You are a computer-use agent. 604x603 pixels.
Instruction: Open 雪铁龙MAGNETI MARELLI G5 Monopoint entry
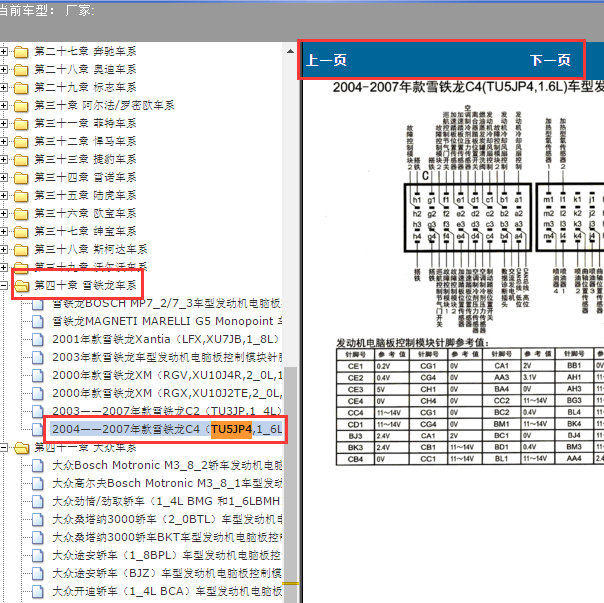(x=167, y=321)
